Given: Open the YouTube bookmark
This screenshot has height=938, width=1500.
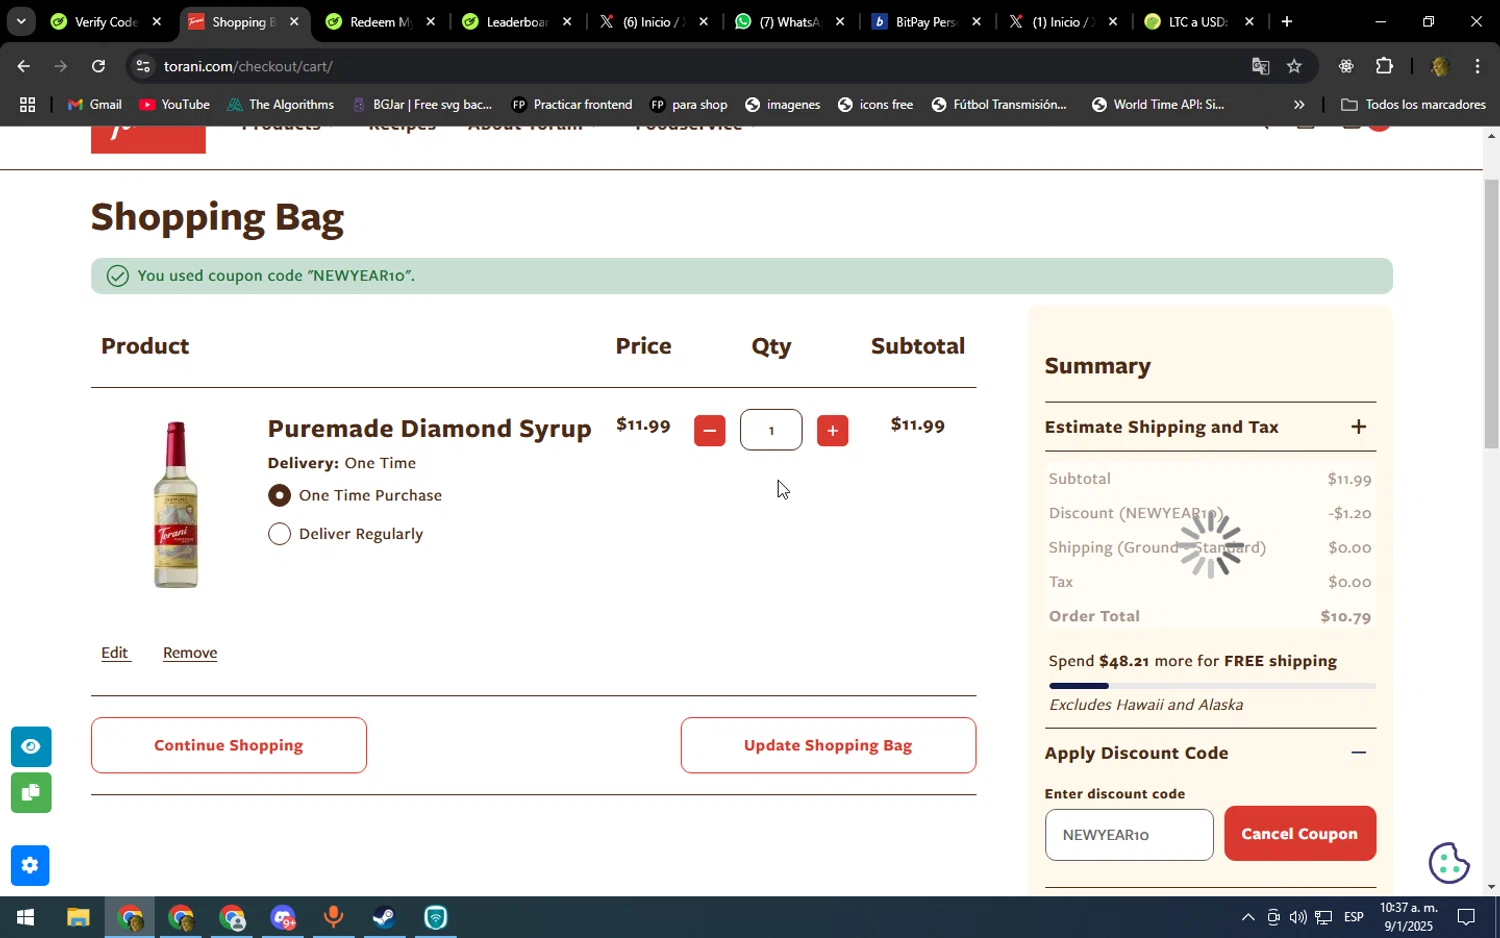Looking at the screenshot, I should tap(175, 104).
